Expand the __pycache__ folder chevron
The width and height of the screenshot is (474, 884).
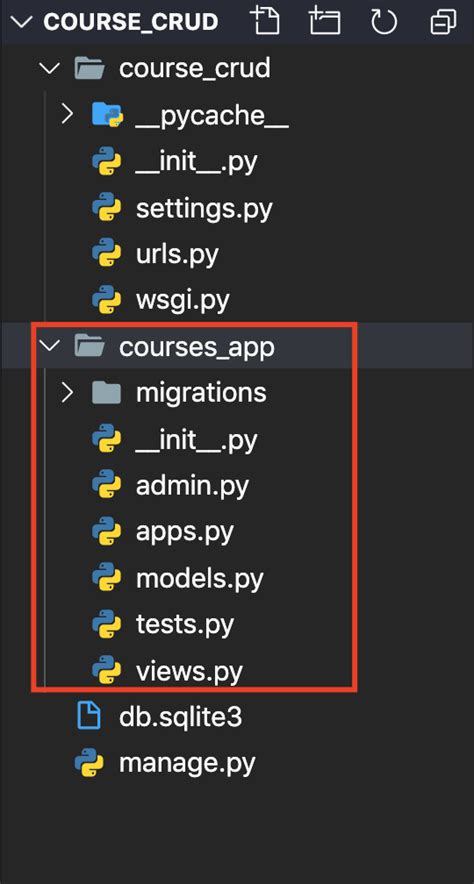click(x=68, y=115)
